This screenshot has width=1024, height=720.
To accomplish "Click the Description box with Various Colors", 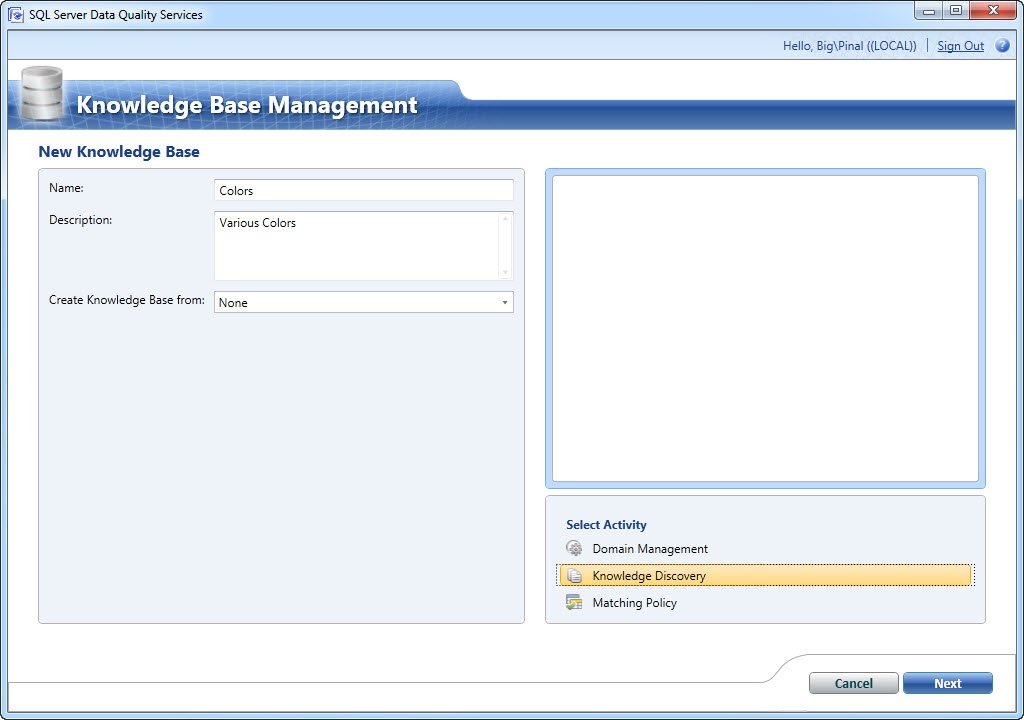I will 364,246.
